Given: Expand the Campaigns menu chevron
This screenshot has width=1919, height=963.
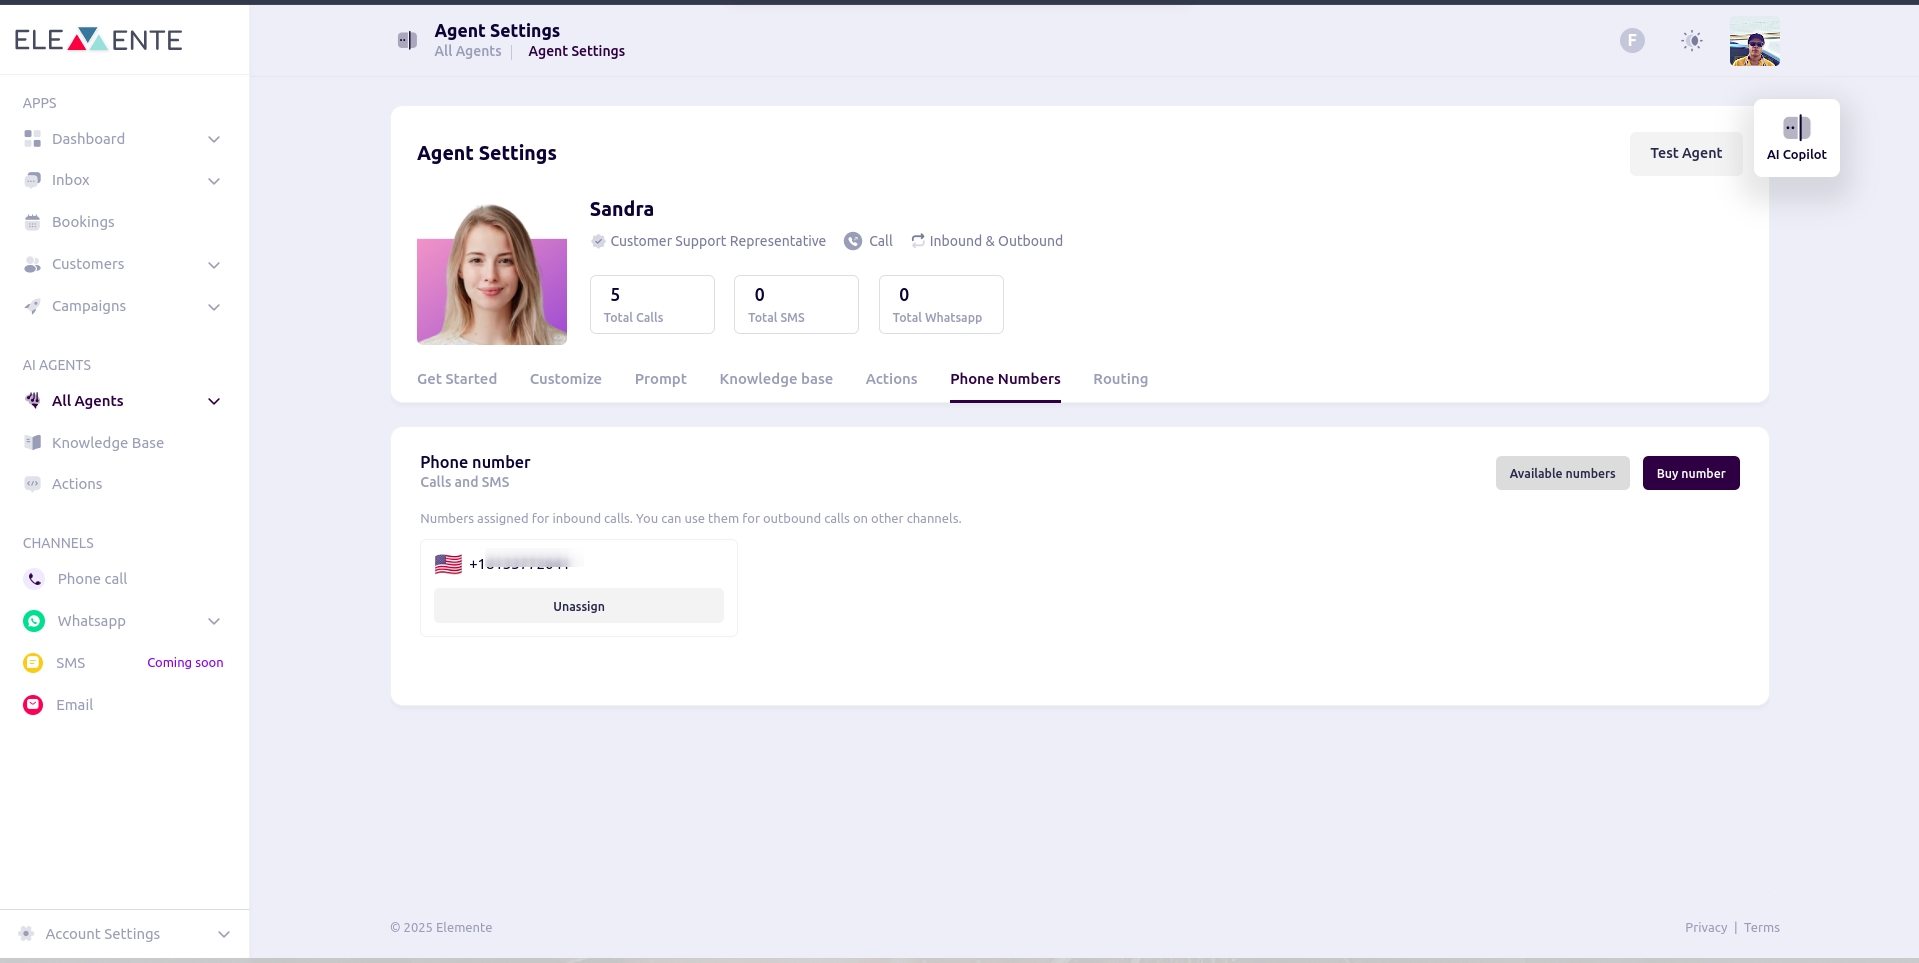Looking at the screenshot, I should click(214, 307).
